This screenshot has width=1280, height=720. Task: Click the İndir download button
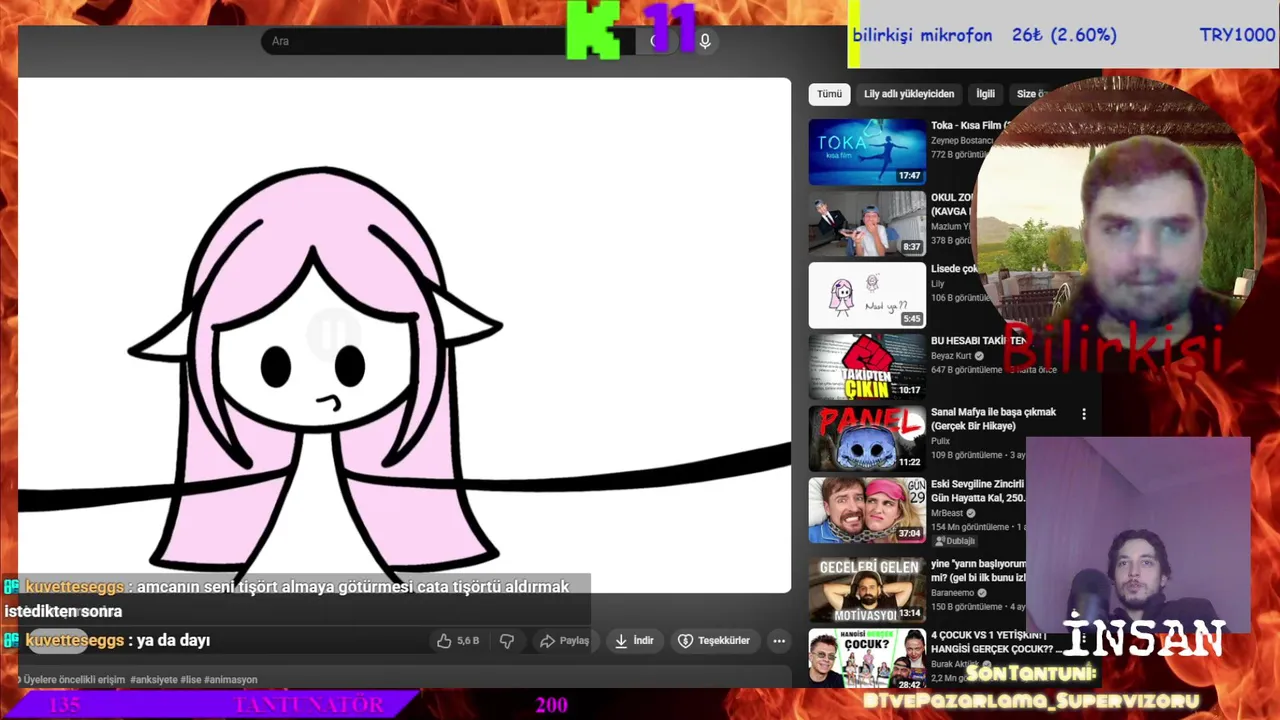click(634, 641)
